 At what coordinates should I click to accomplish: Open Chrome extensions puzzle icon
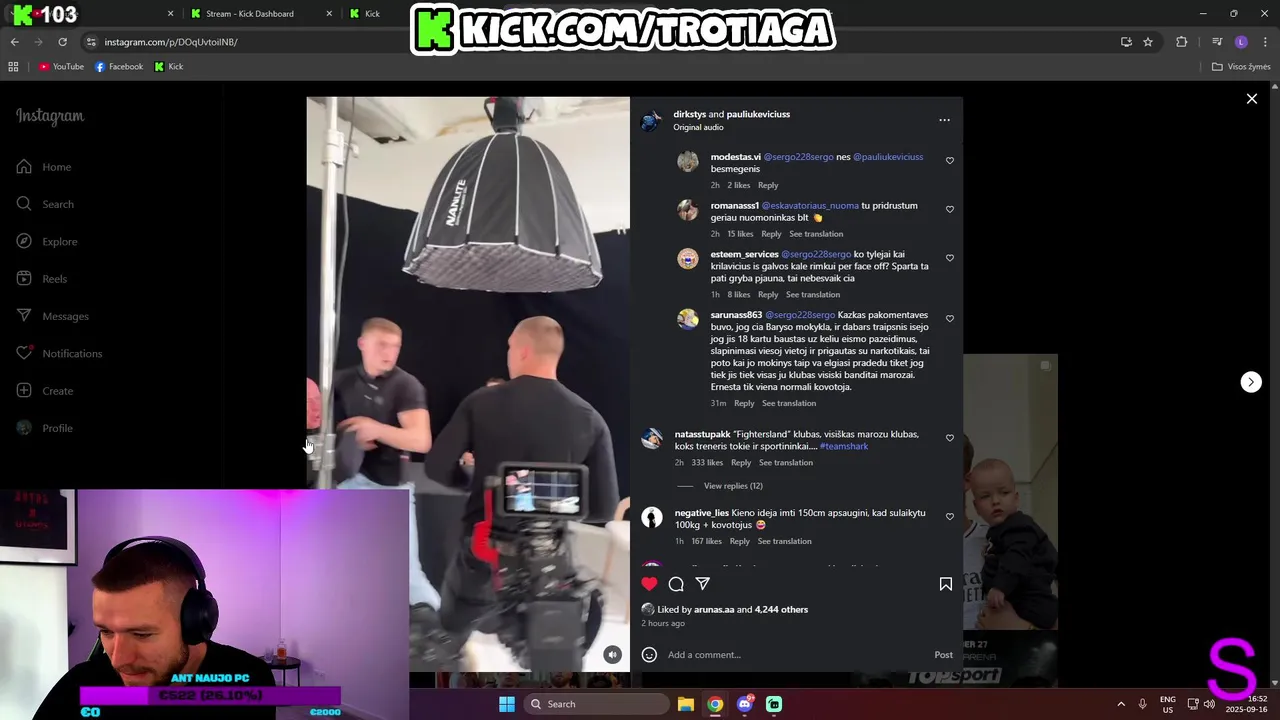(1182, 42)
